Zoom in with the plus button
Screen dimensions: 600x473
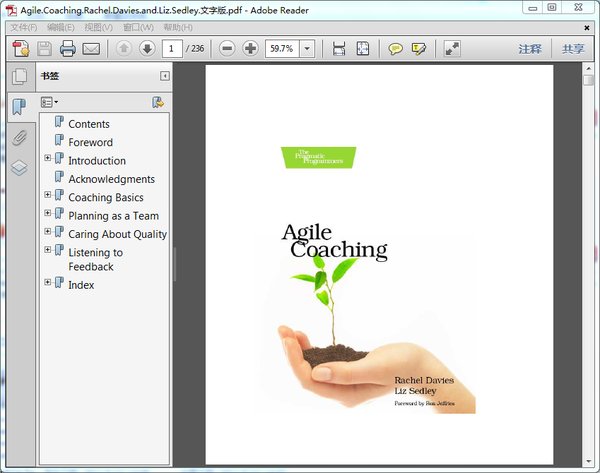coord(250,49)
